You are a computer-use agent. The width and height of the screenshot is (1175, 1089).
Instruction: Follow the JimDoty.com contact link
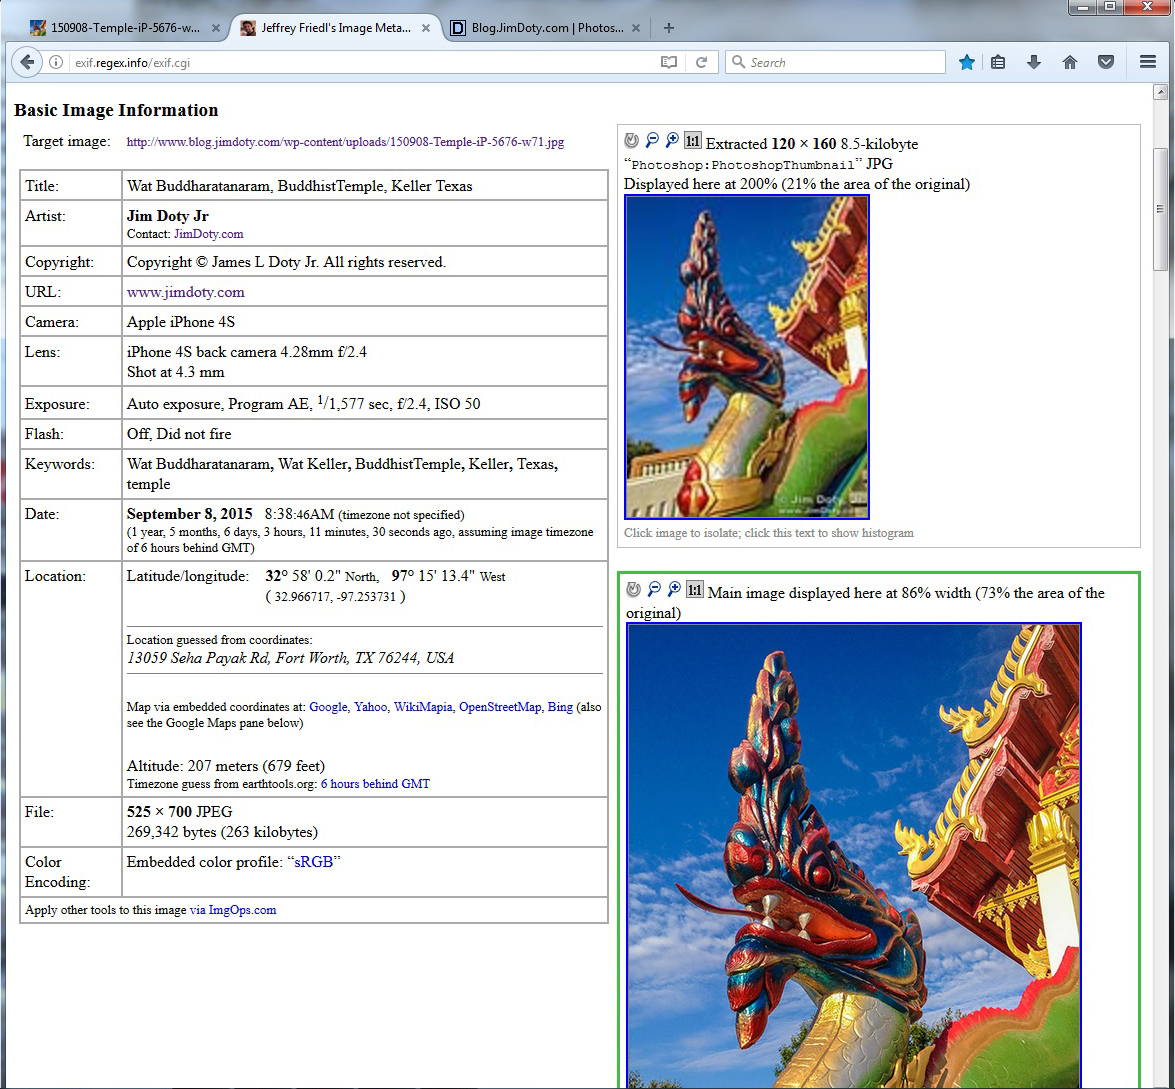208,234
